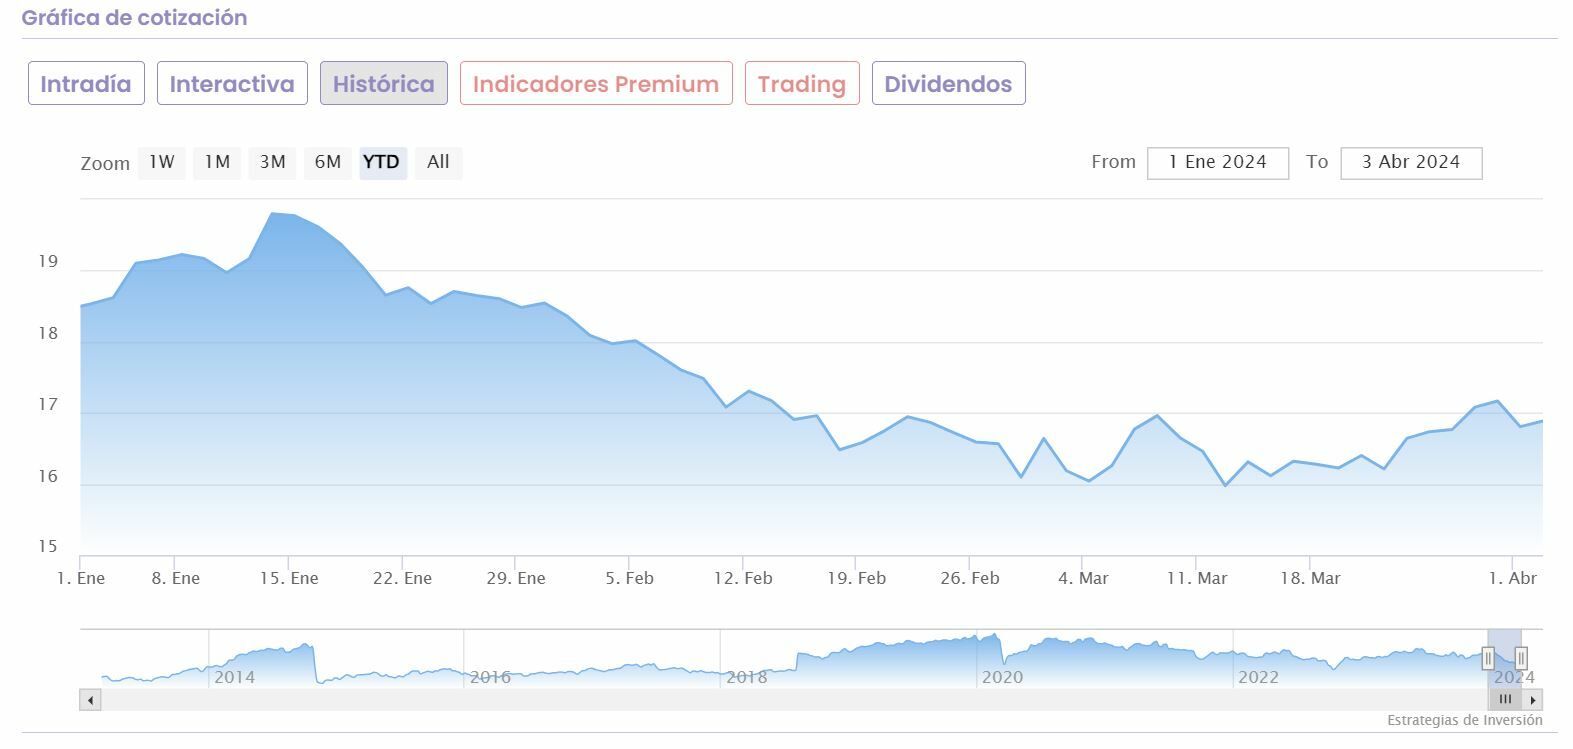
Task: Switch to the Intradía chart tab
Action: tap(86, 83)
